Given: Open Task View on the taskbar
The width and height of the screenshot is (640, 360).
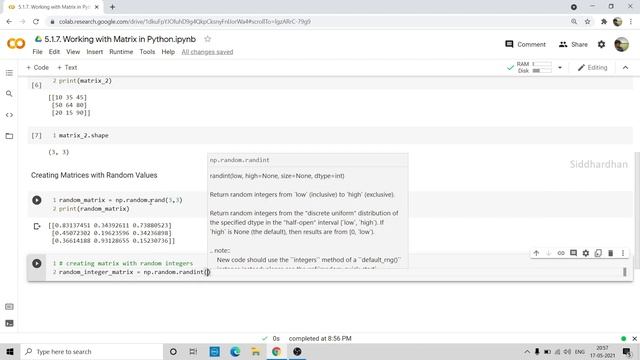Looking at the screenshot, I should pyautogui.click(x=193, y=351).
